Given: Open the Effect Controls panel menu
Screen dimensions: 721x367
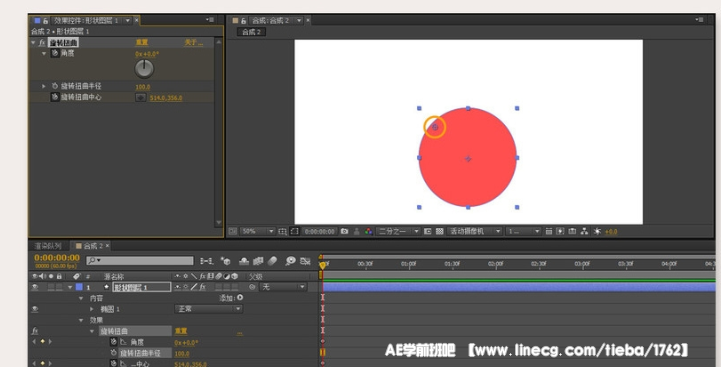Looking at the screenshot, I should point(210,20).
